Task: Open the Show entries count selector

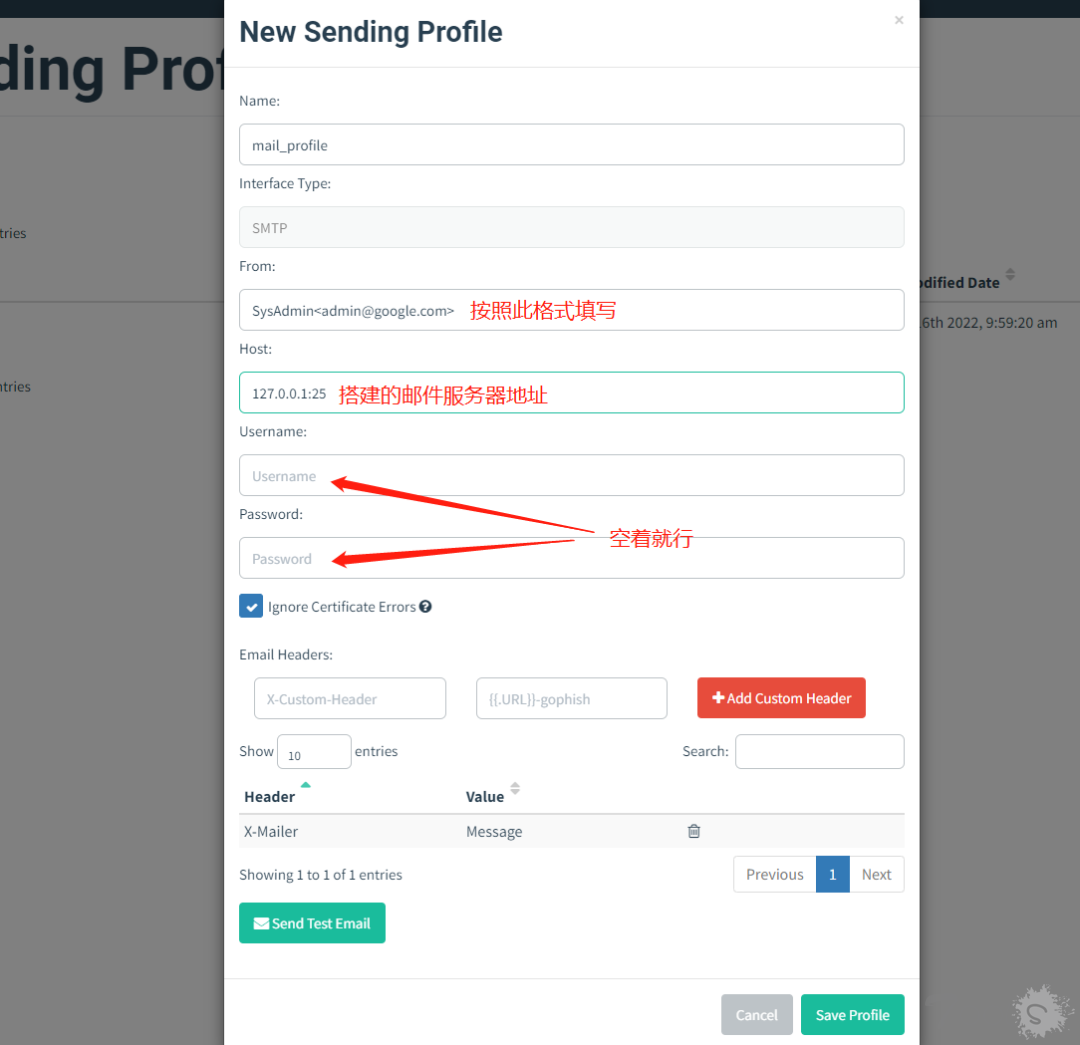Action: (x=314, y=752)
